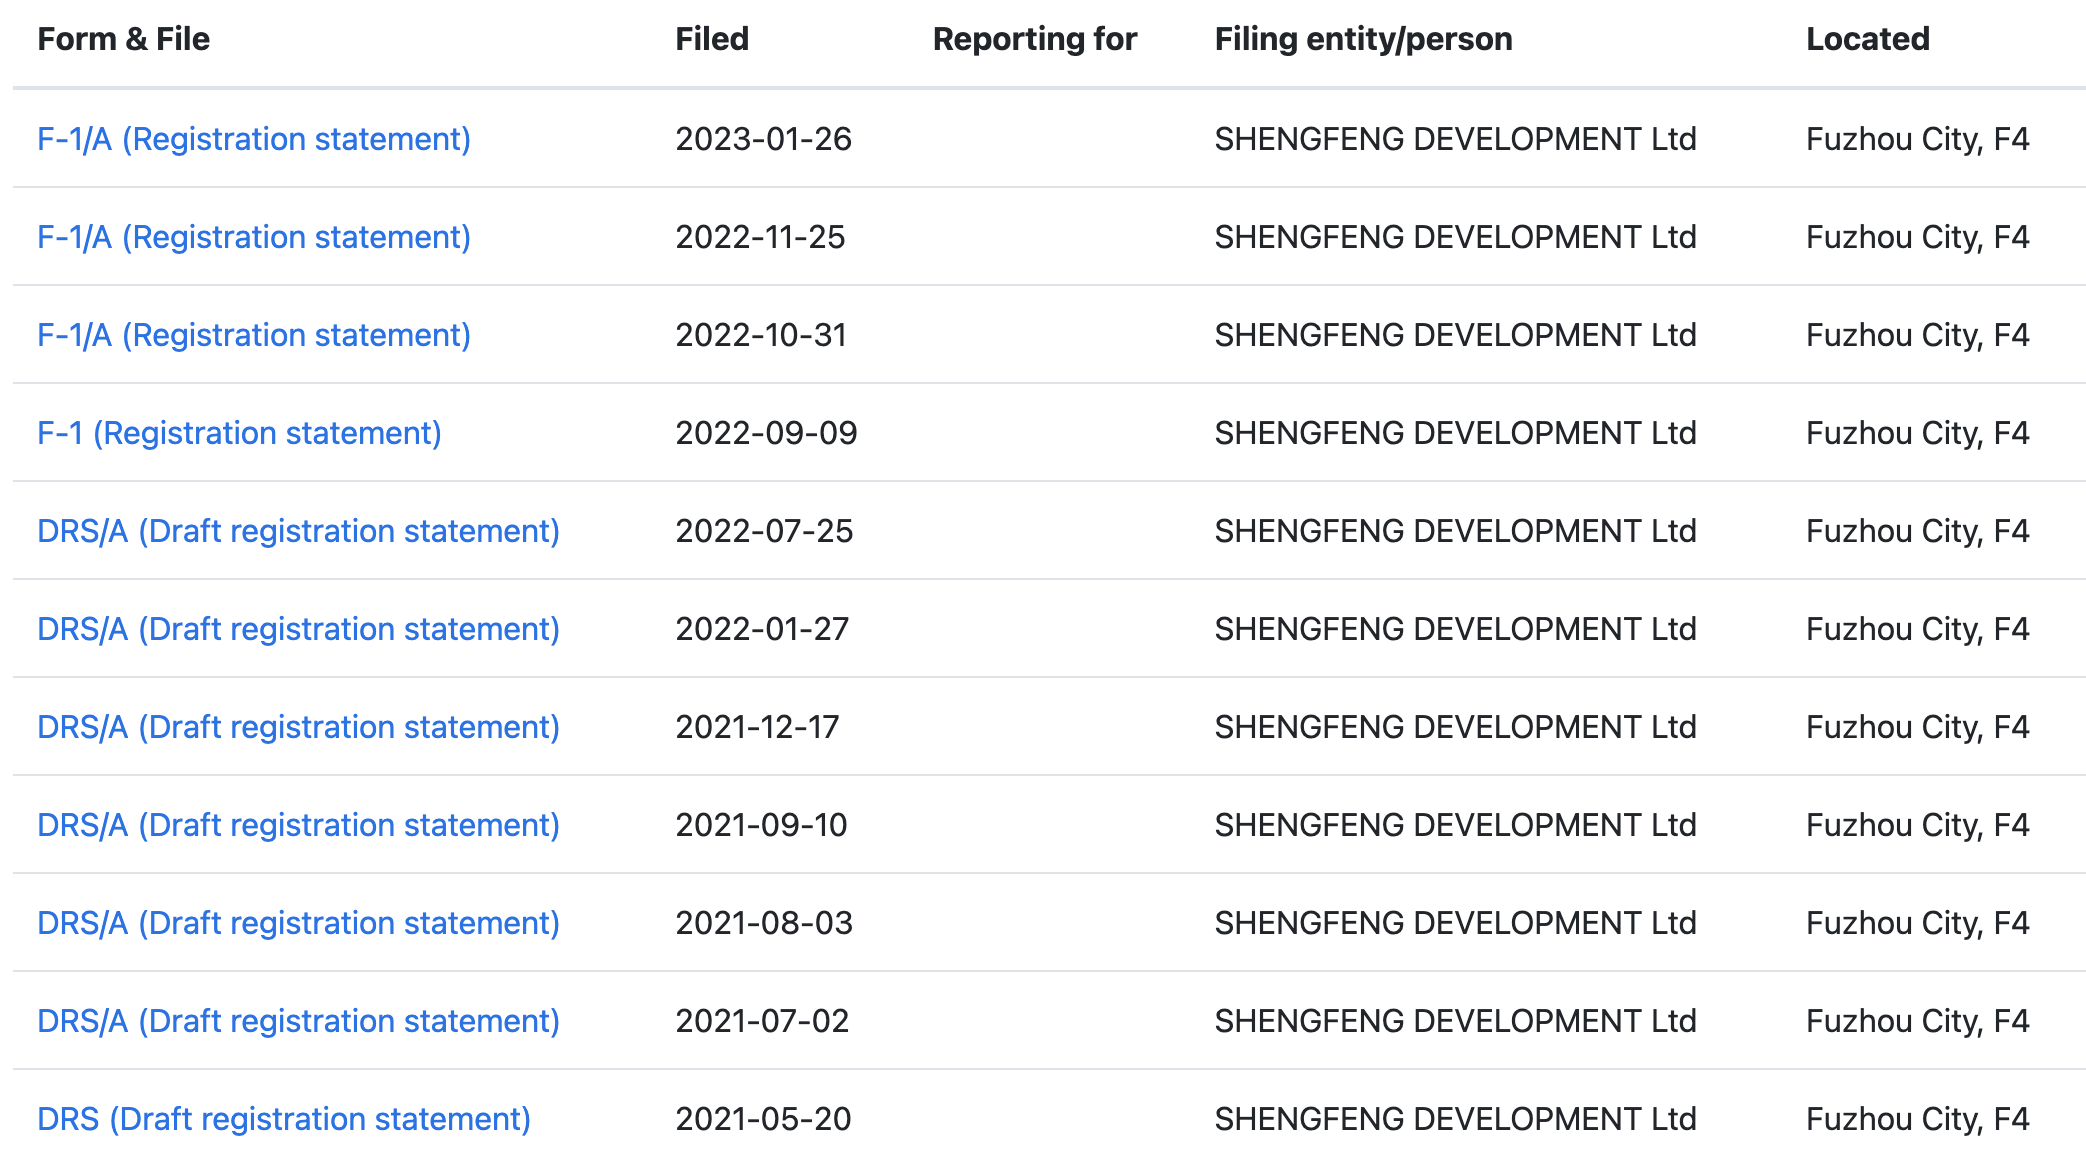Viewport: 2086px width, 1160px height.
Task: Select the filed date 2022-10-31
Action: 761,335
